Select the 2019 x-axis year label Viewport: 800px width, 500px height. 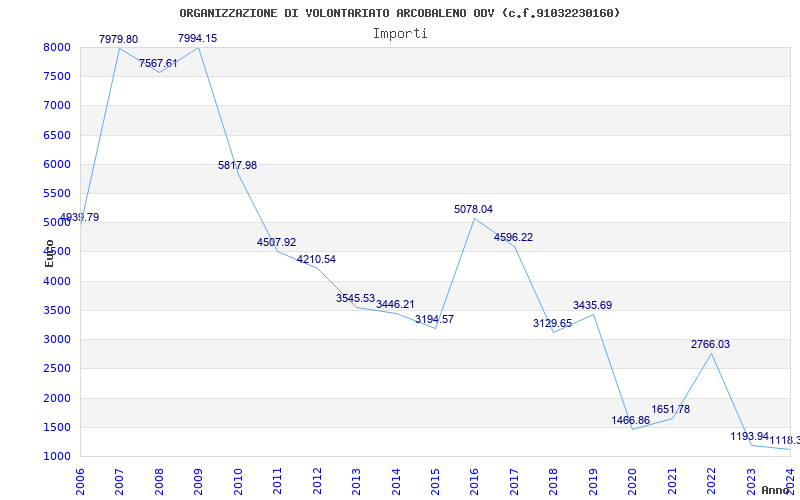(x=593, y=481)
